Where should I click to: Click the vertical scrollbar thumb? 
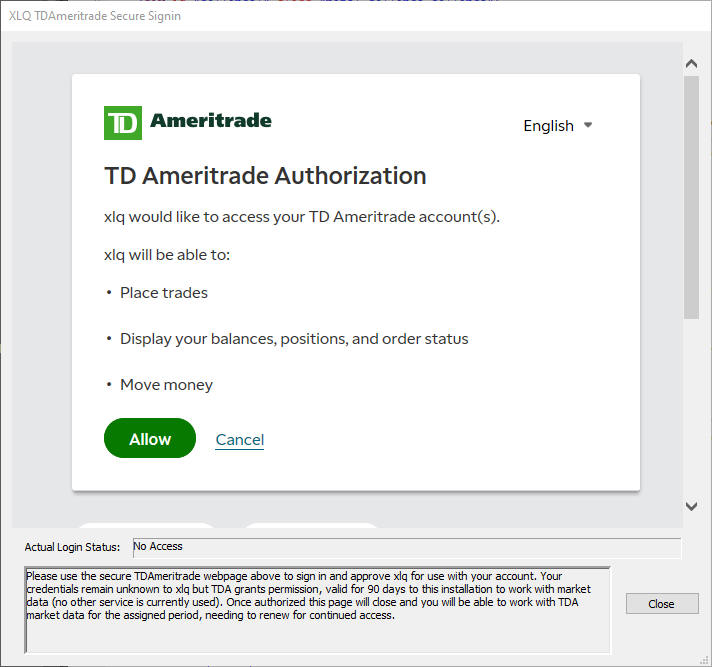tap(691, 198)
